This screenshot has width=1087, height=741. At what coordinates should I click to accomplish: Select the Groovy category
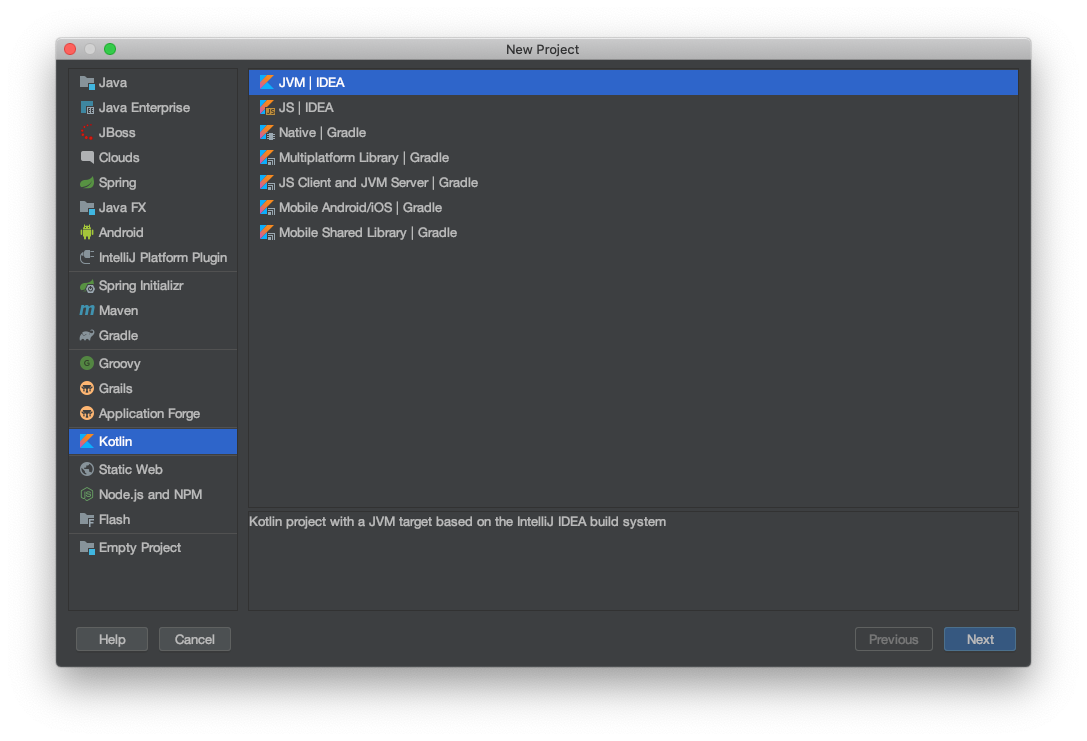[x=153, y=363]
